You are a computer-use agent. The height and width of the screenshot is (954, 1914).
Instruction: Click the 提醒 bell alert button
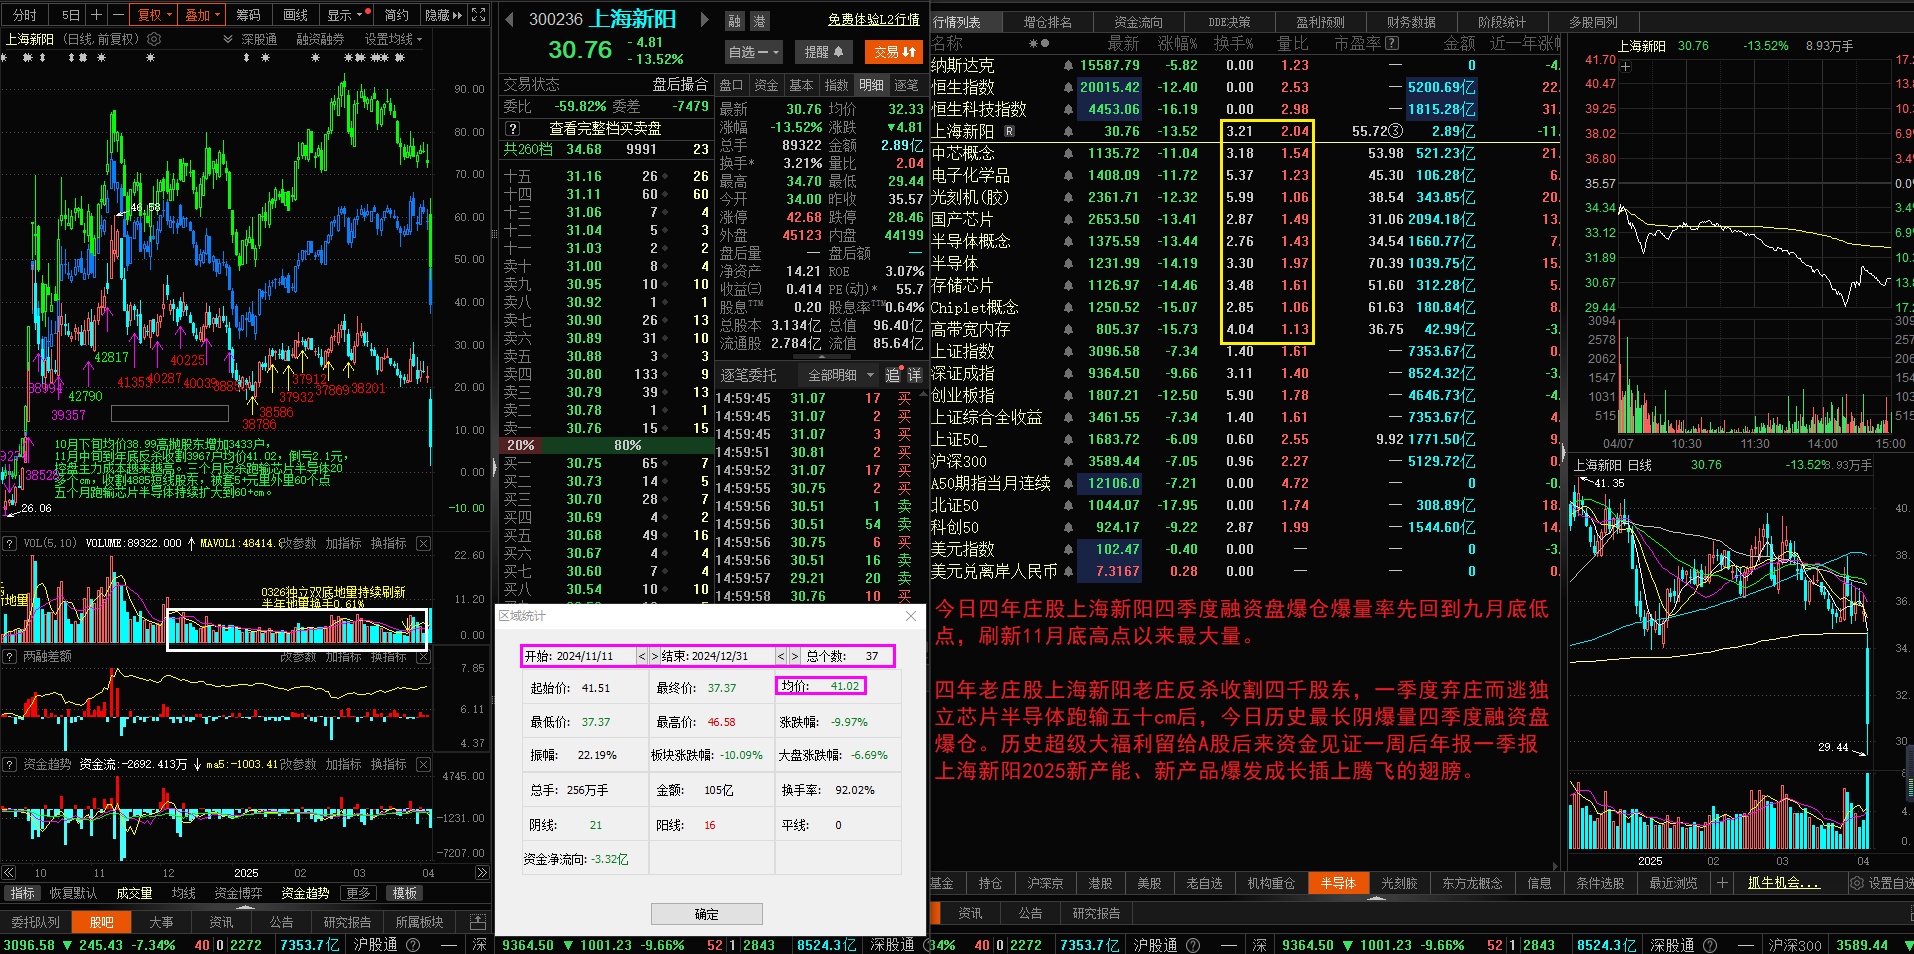tap(825, 52)
